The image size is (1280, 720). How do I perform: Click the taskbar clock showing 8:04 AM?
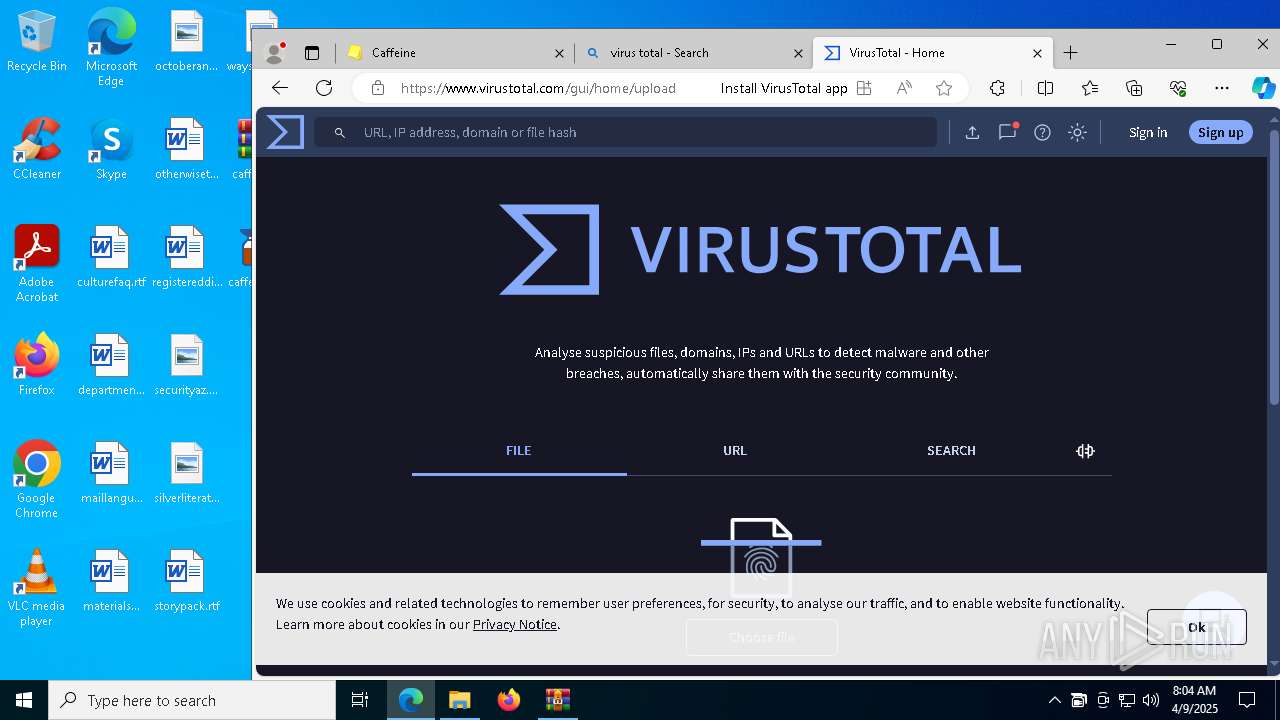click(x=1194, y=699)
